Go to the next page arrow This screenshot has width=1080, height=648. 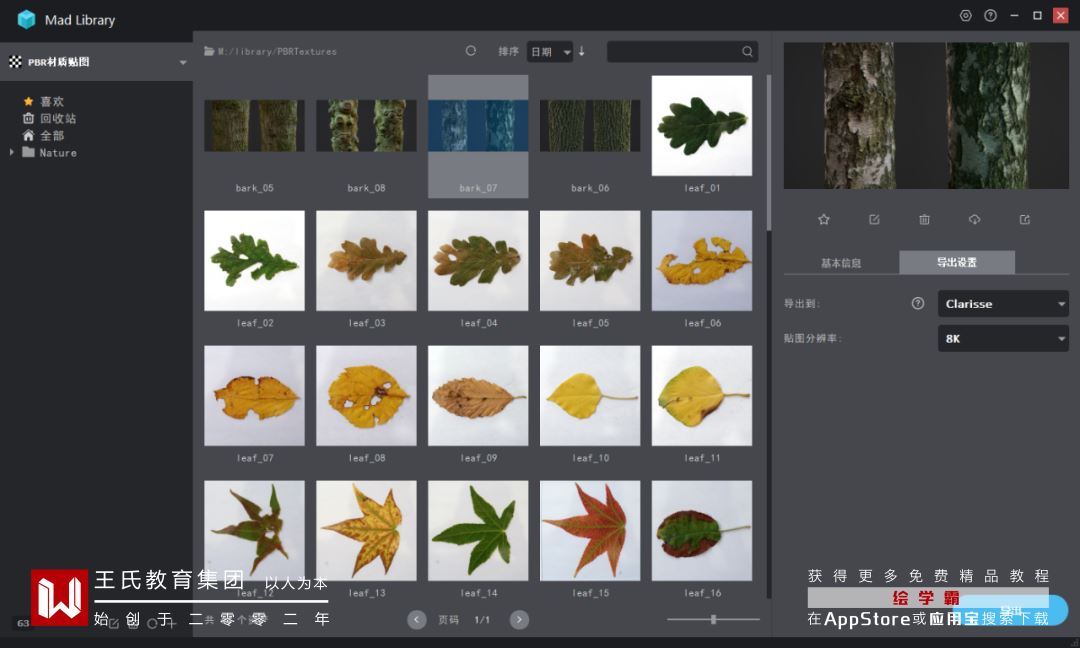click(519, 620)
